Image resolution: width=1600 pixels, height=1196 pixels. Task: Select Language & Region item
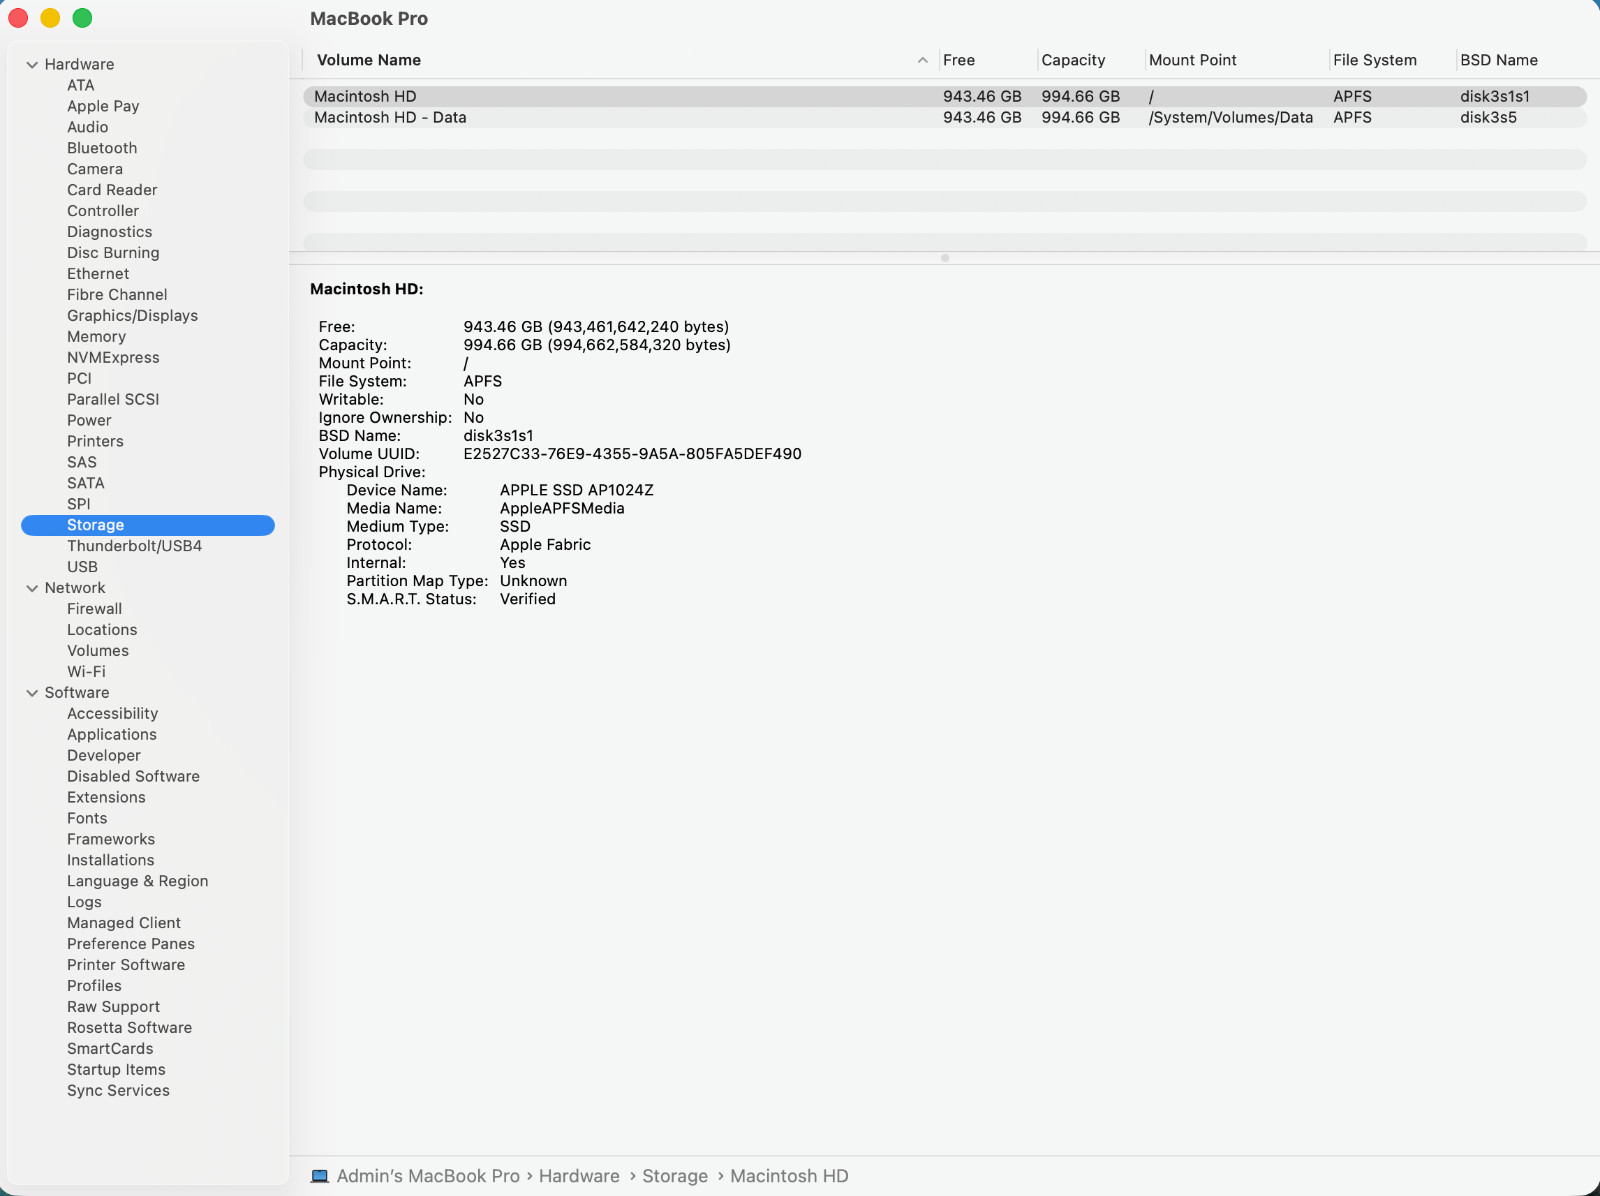coord(138,883)
